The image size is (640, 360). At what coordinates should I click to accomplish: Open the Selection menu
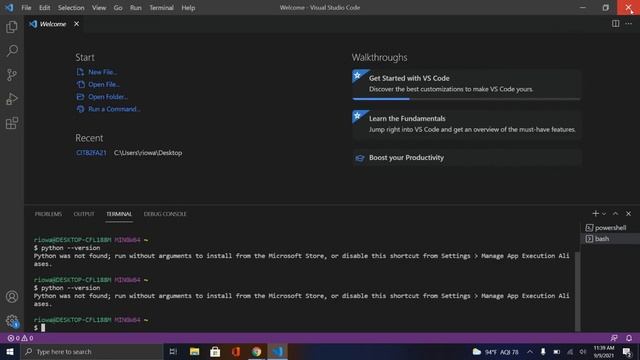[x=71, y=8]
